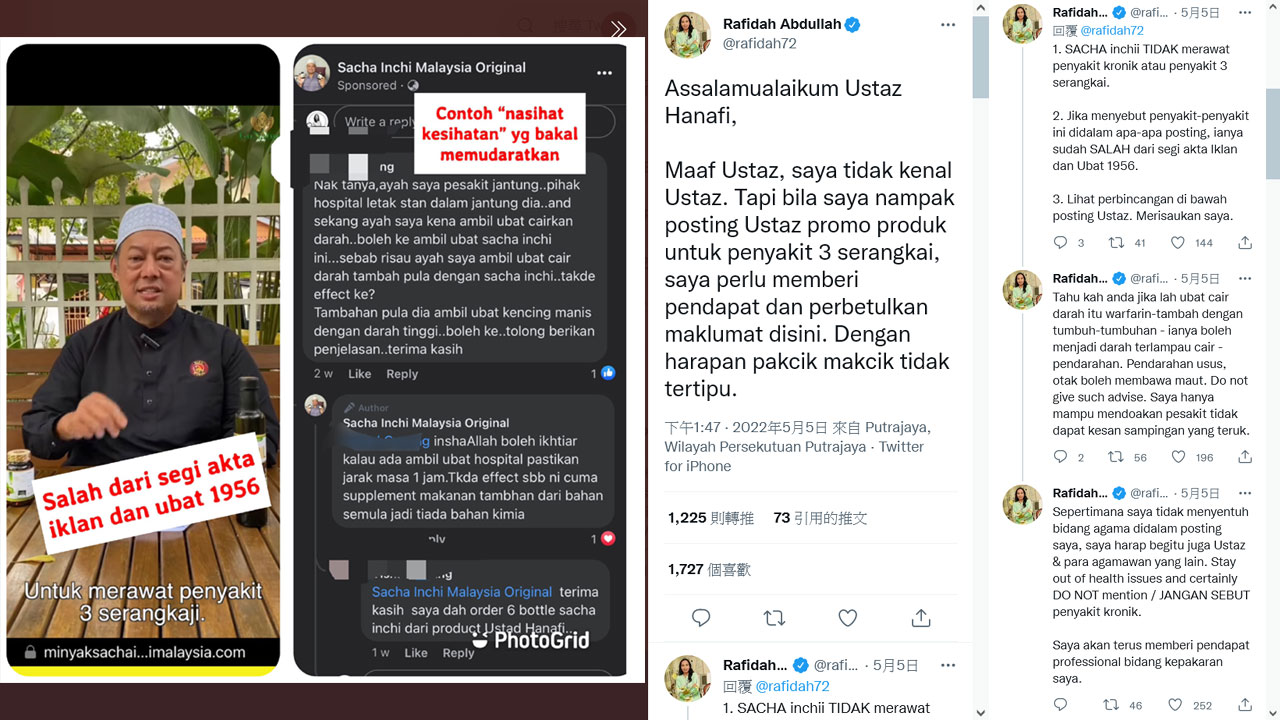Share the main tweet via share icon
1280x720 pixels.
click(921, 618)
